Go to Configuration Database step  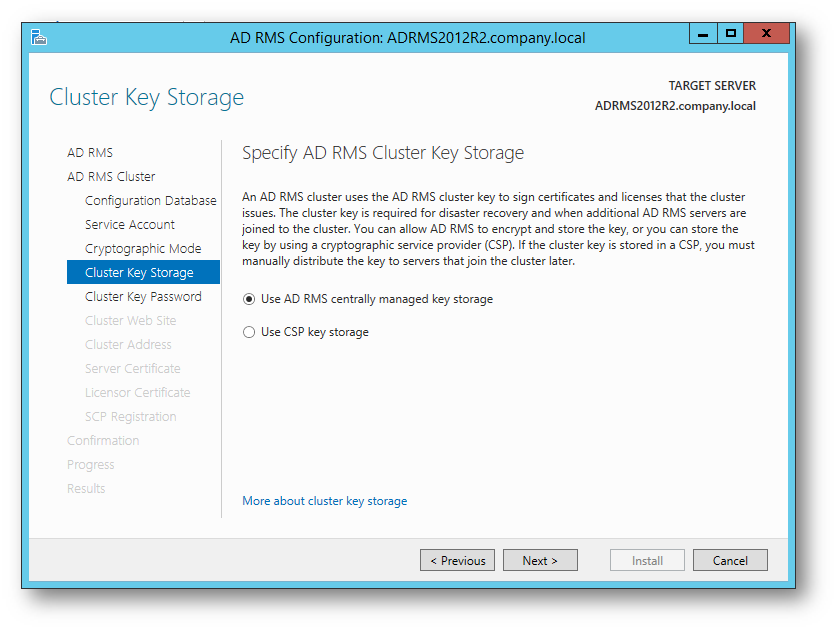coord(151,201)
